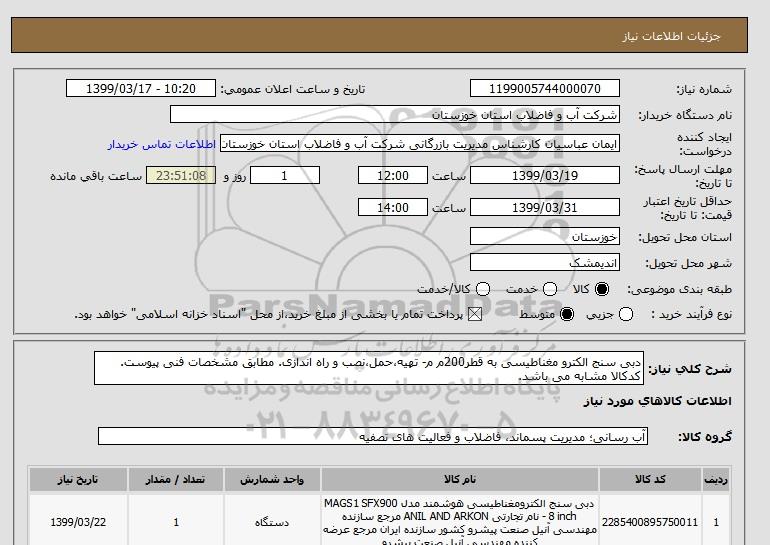Select the کالا radio button

point(602,289)
